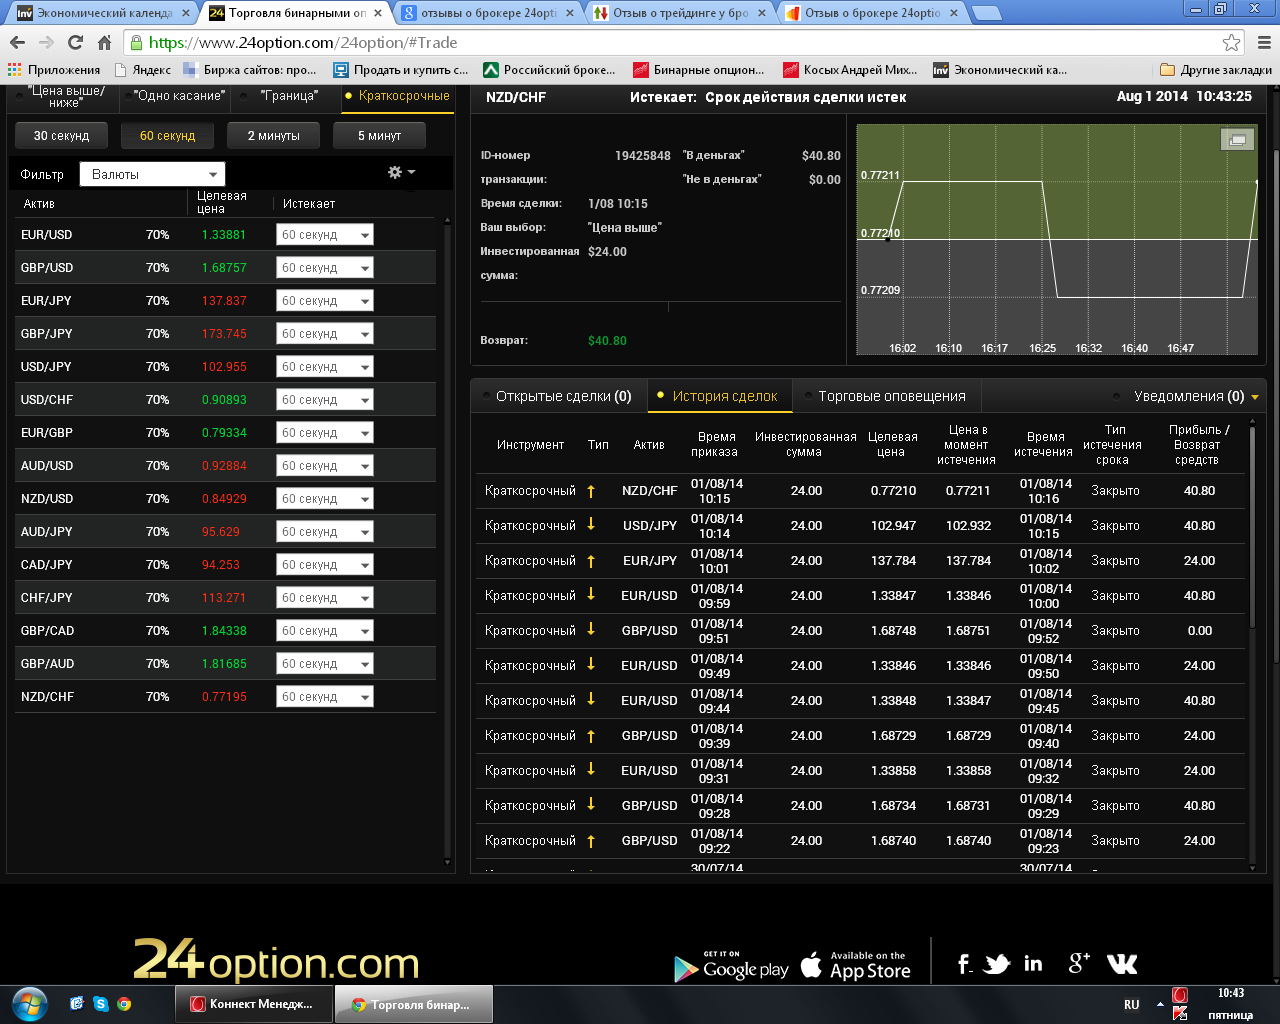Expand the Уведомления (0) arrow
Screen dimensions: 1280x1024
(x=1254, y=397)
